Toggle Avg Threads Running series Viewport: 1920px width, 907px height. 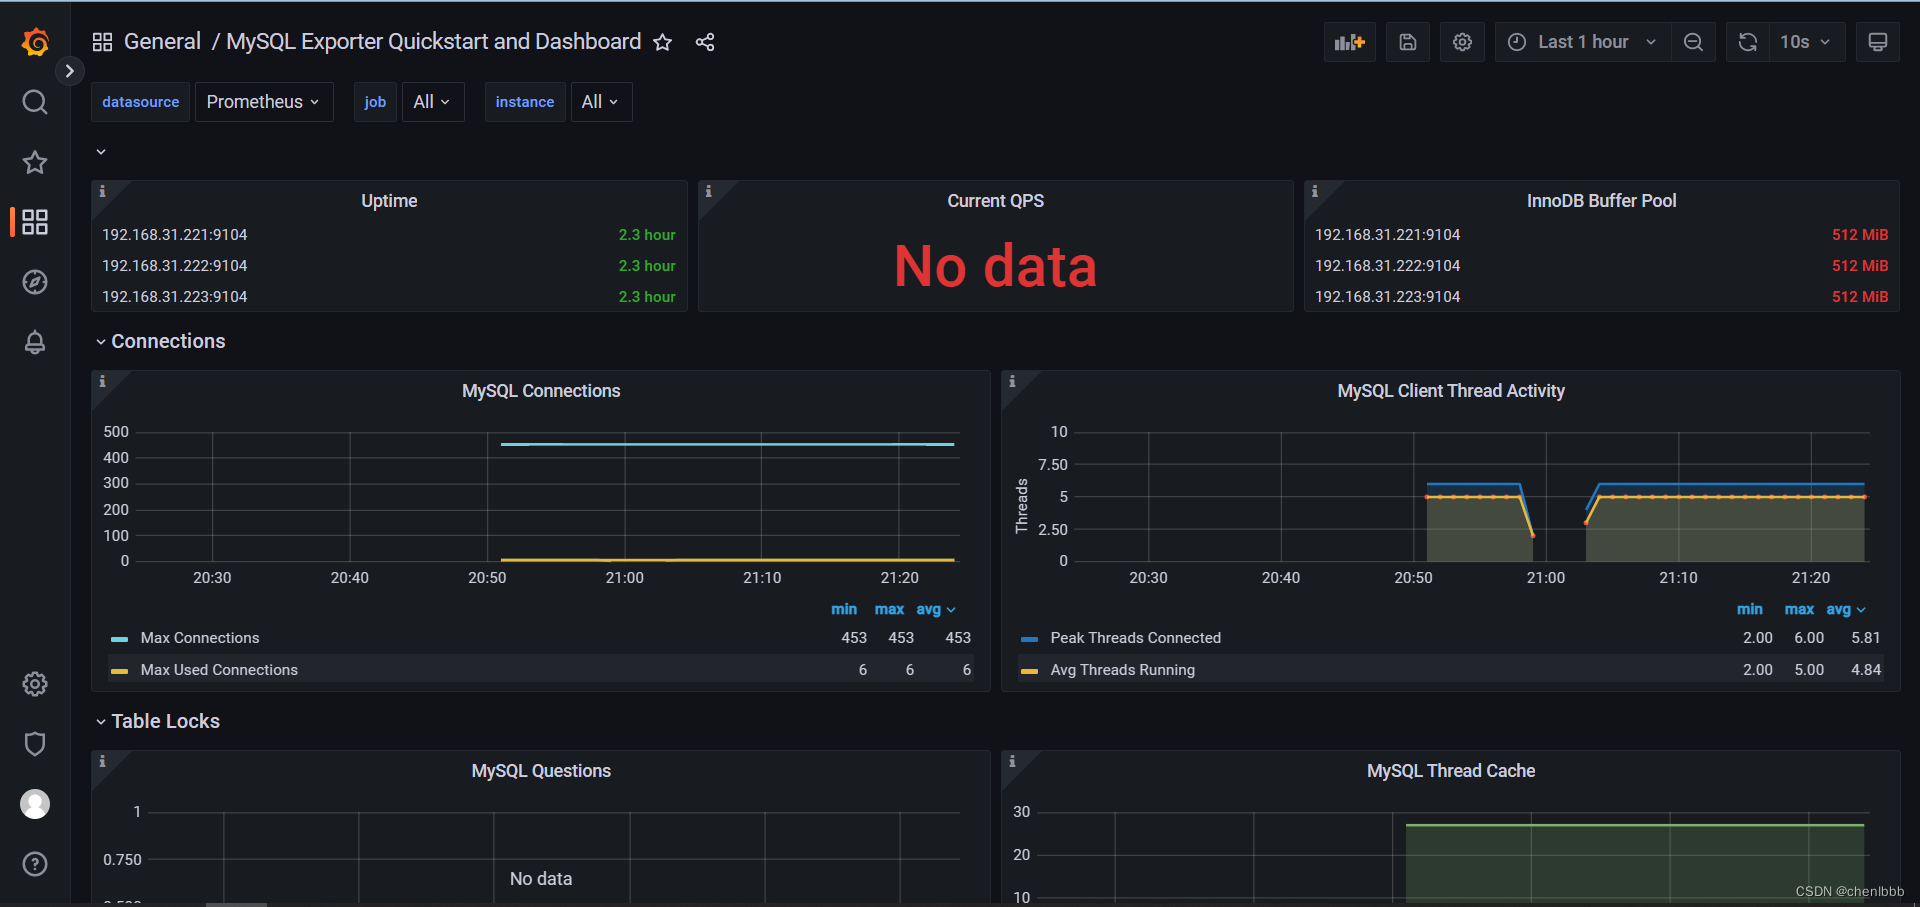coord(1122,670)
